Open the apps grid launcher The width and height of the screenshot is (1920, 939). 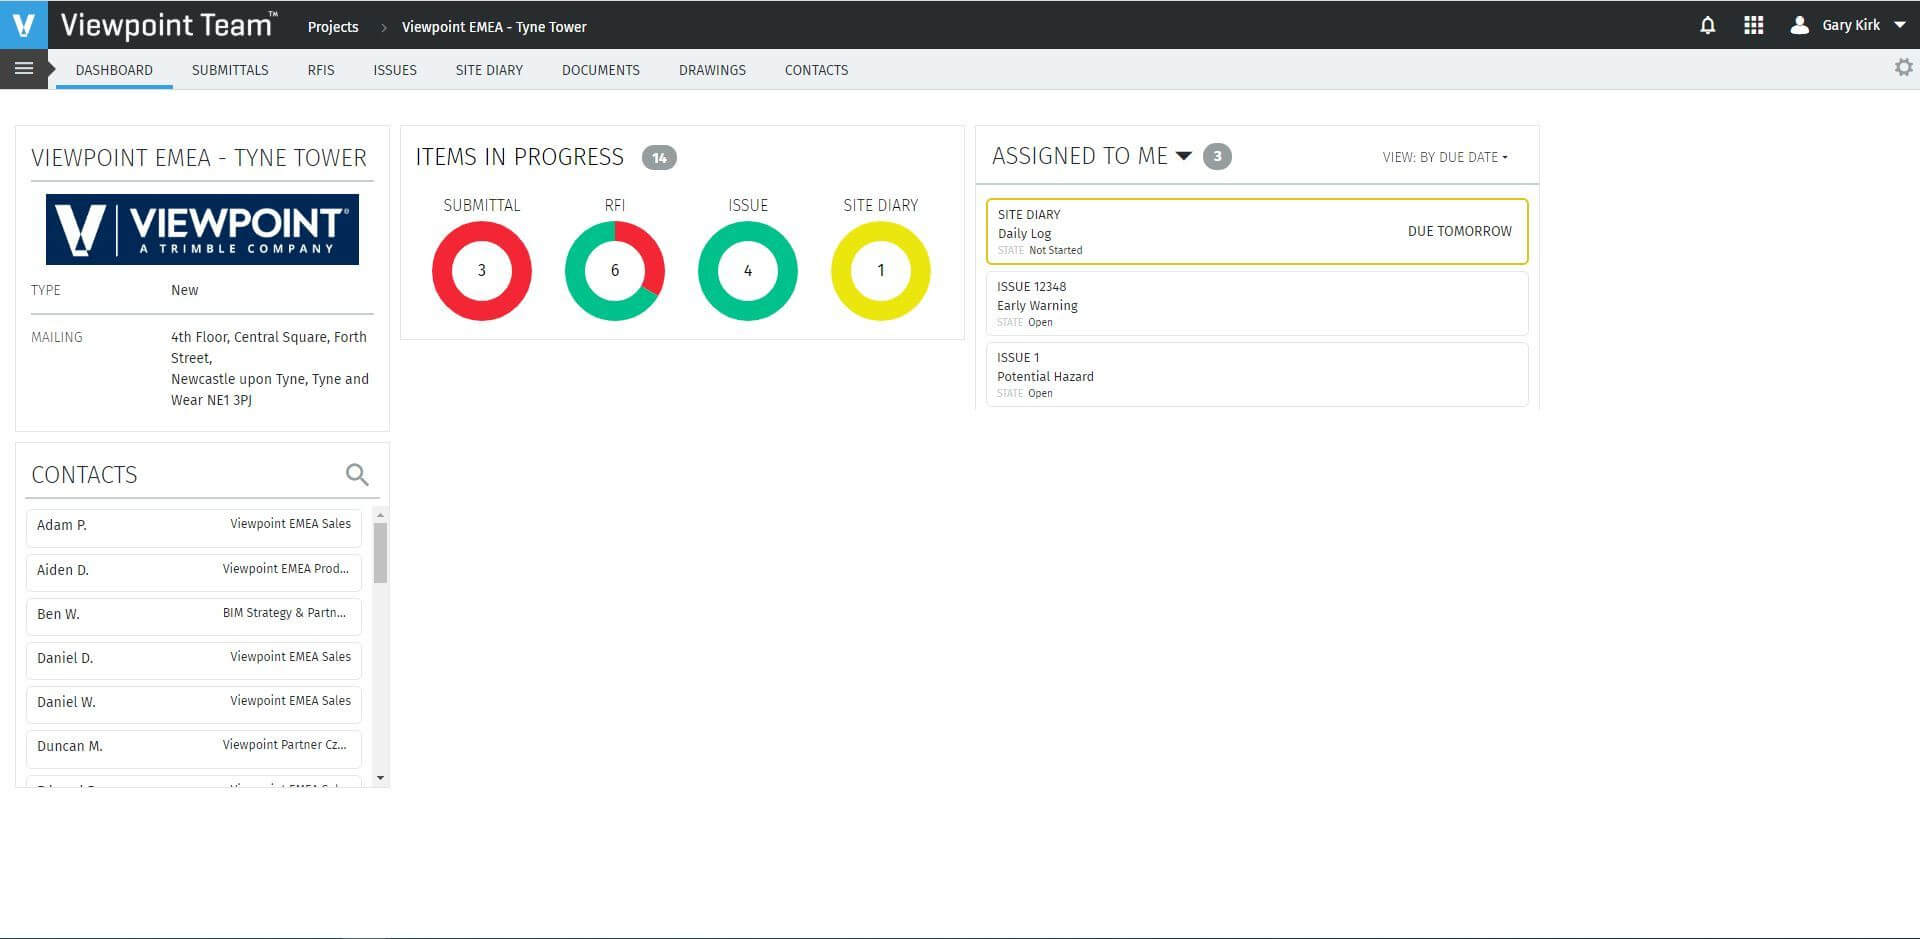[1754, 25]
